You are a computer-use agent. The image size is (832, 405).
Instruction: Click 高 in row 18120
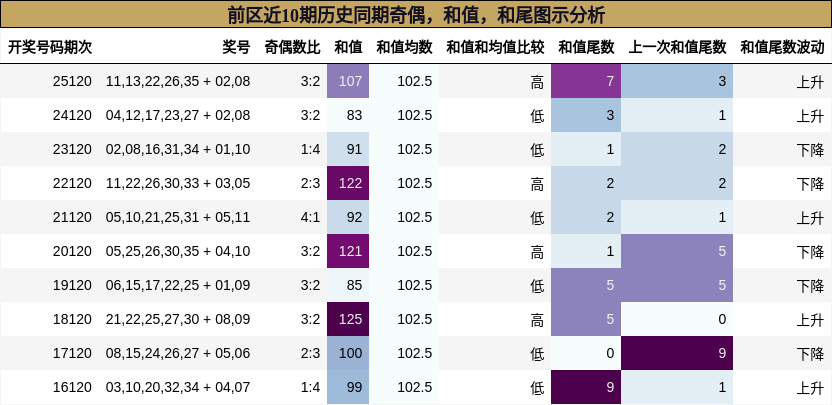[538, 319]
